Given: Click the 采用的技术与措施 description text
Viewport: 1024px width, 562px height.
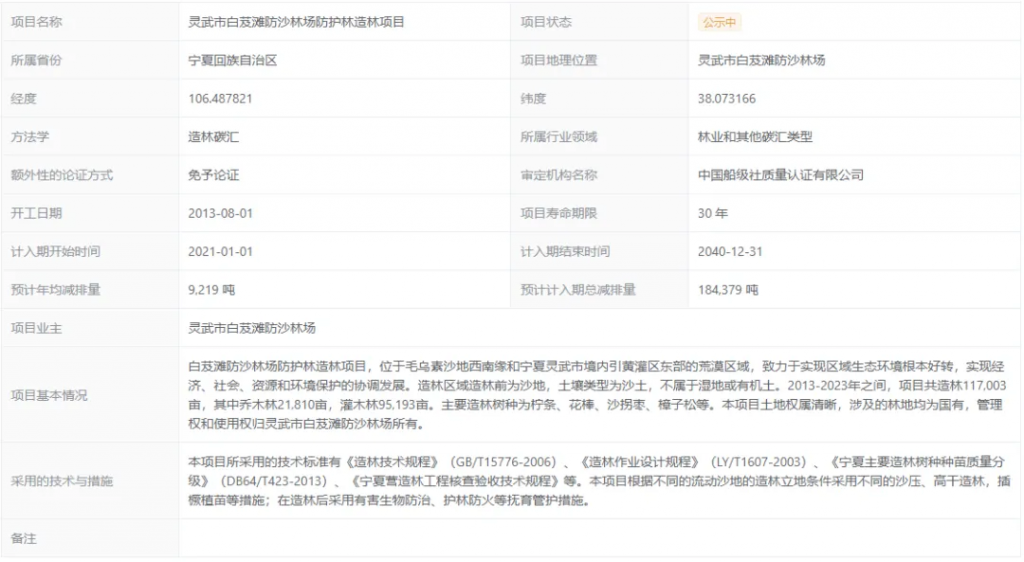Looking at the screenshot, I should (x=597, y=481).
